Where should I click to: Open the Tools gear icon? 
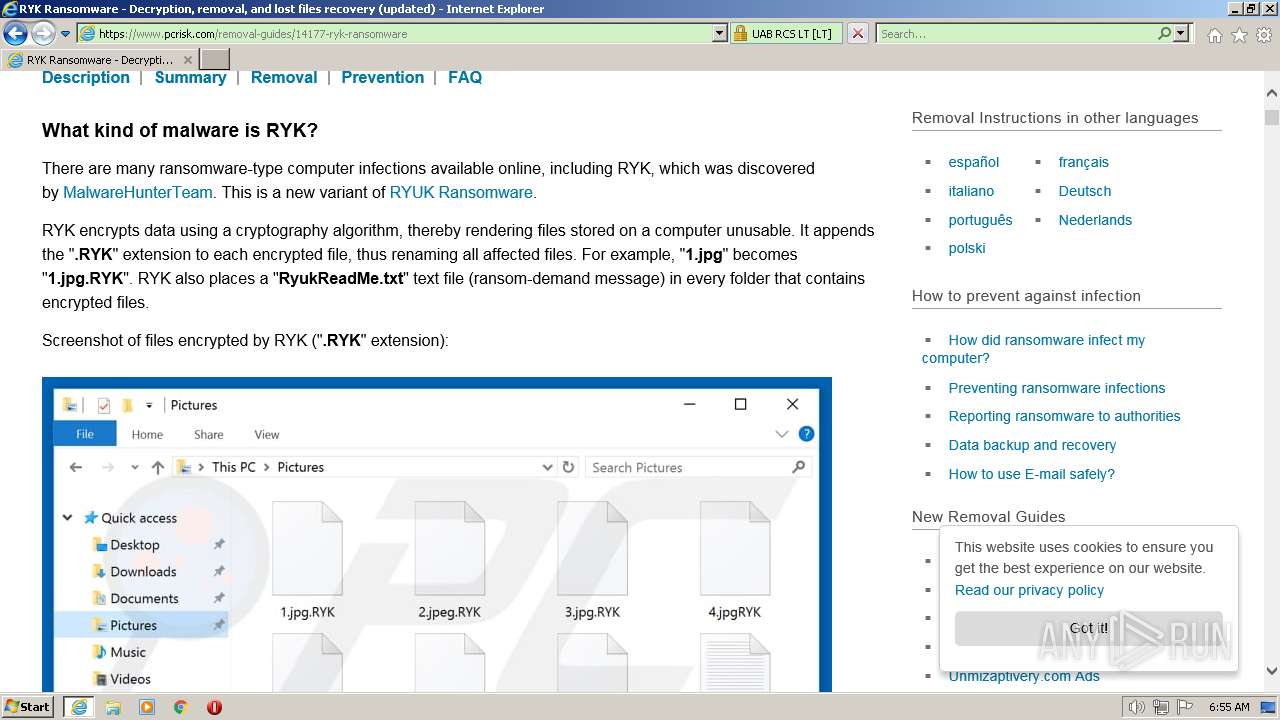point(1264,35)
